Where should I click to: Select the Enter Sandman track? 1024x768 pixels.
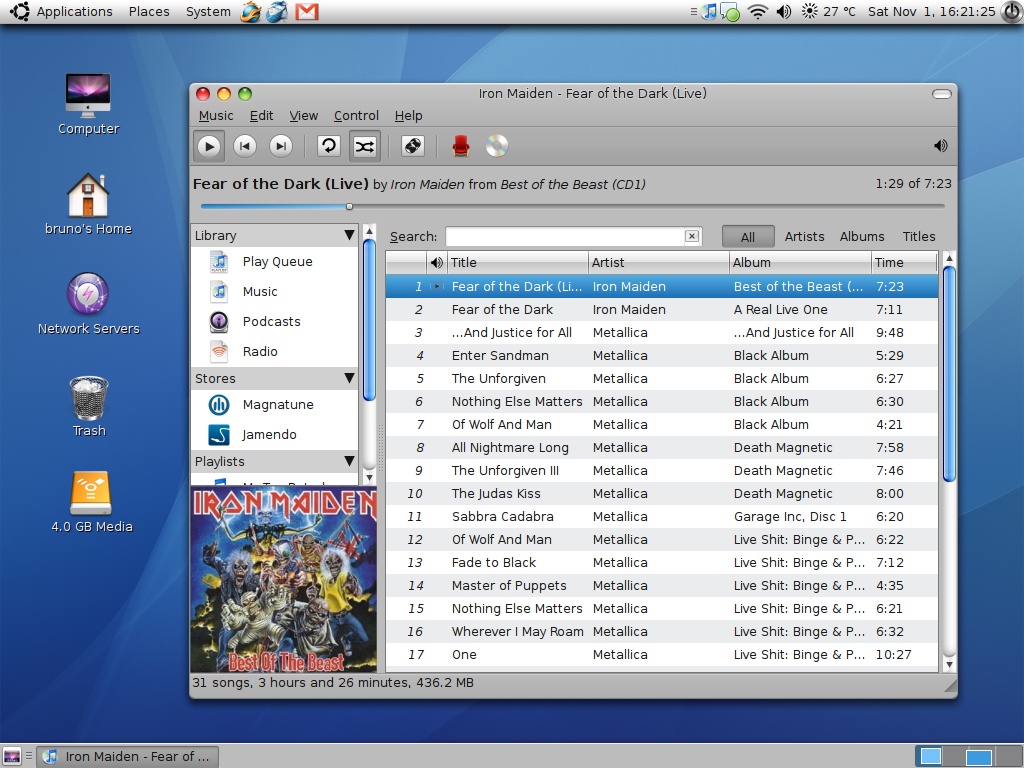click(662, 356)
